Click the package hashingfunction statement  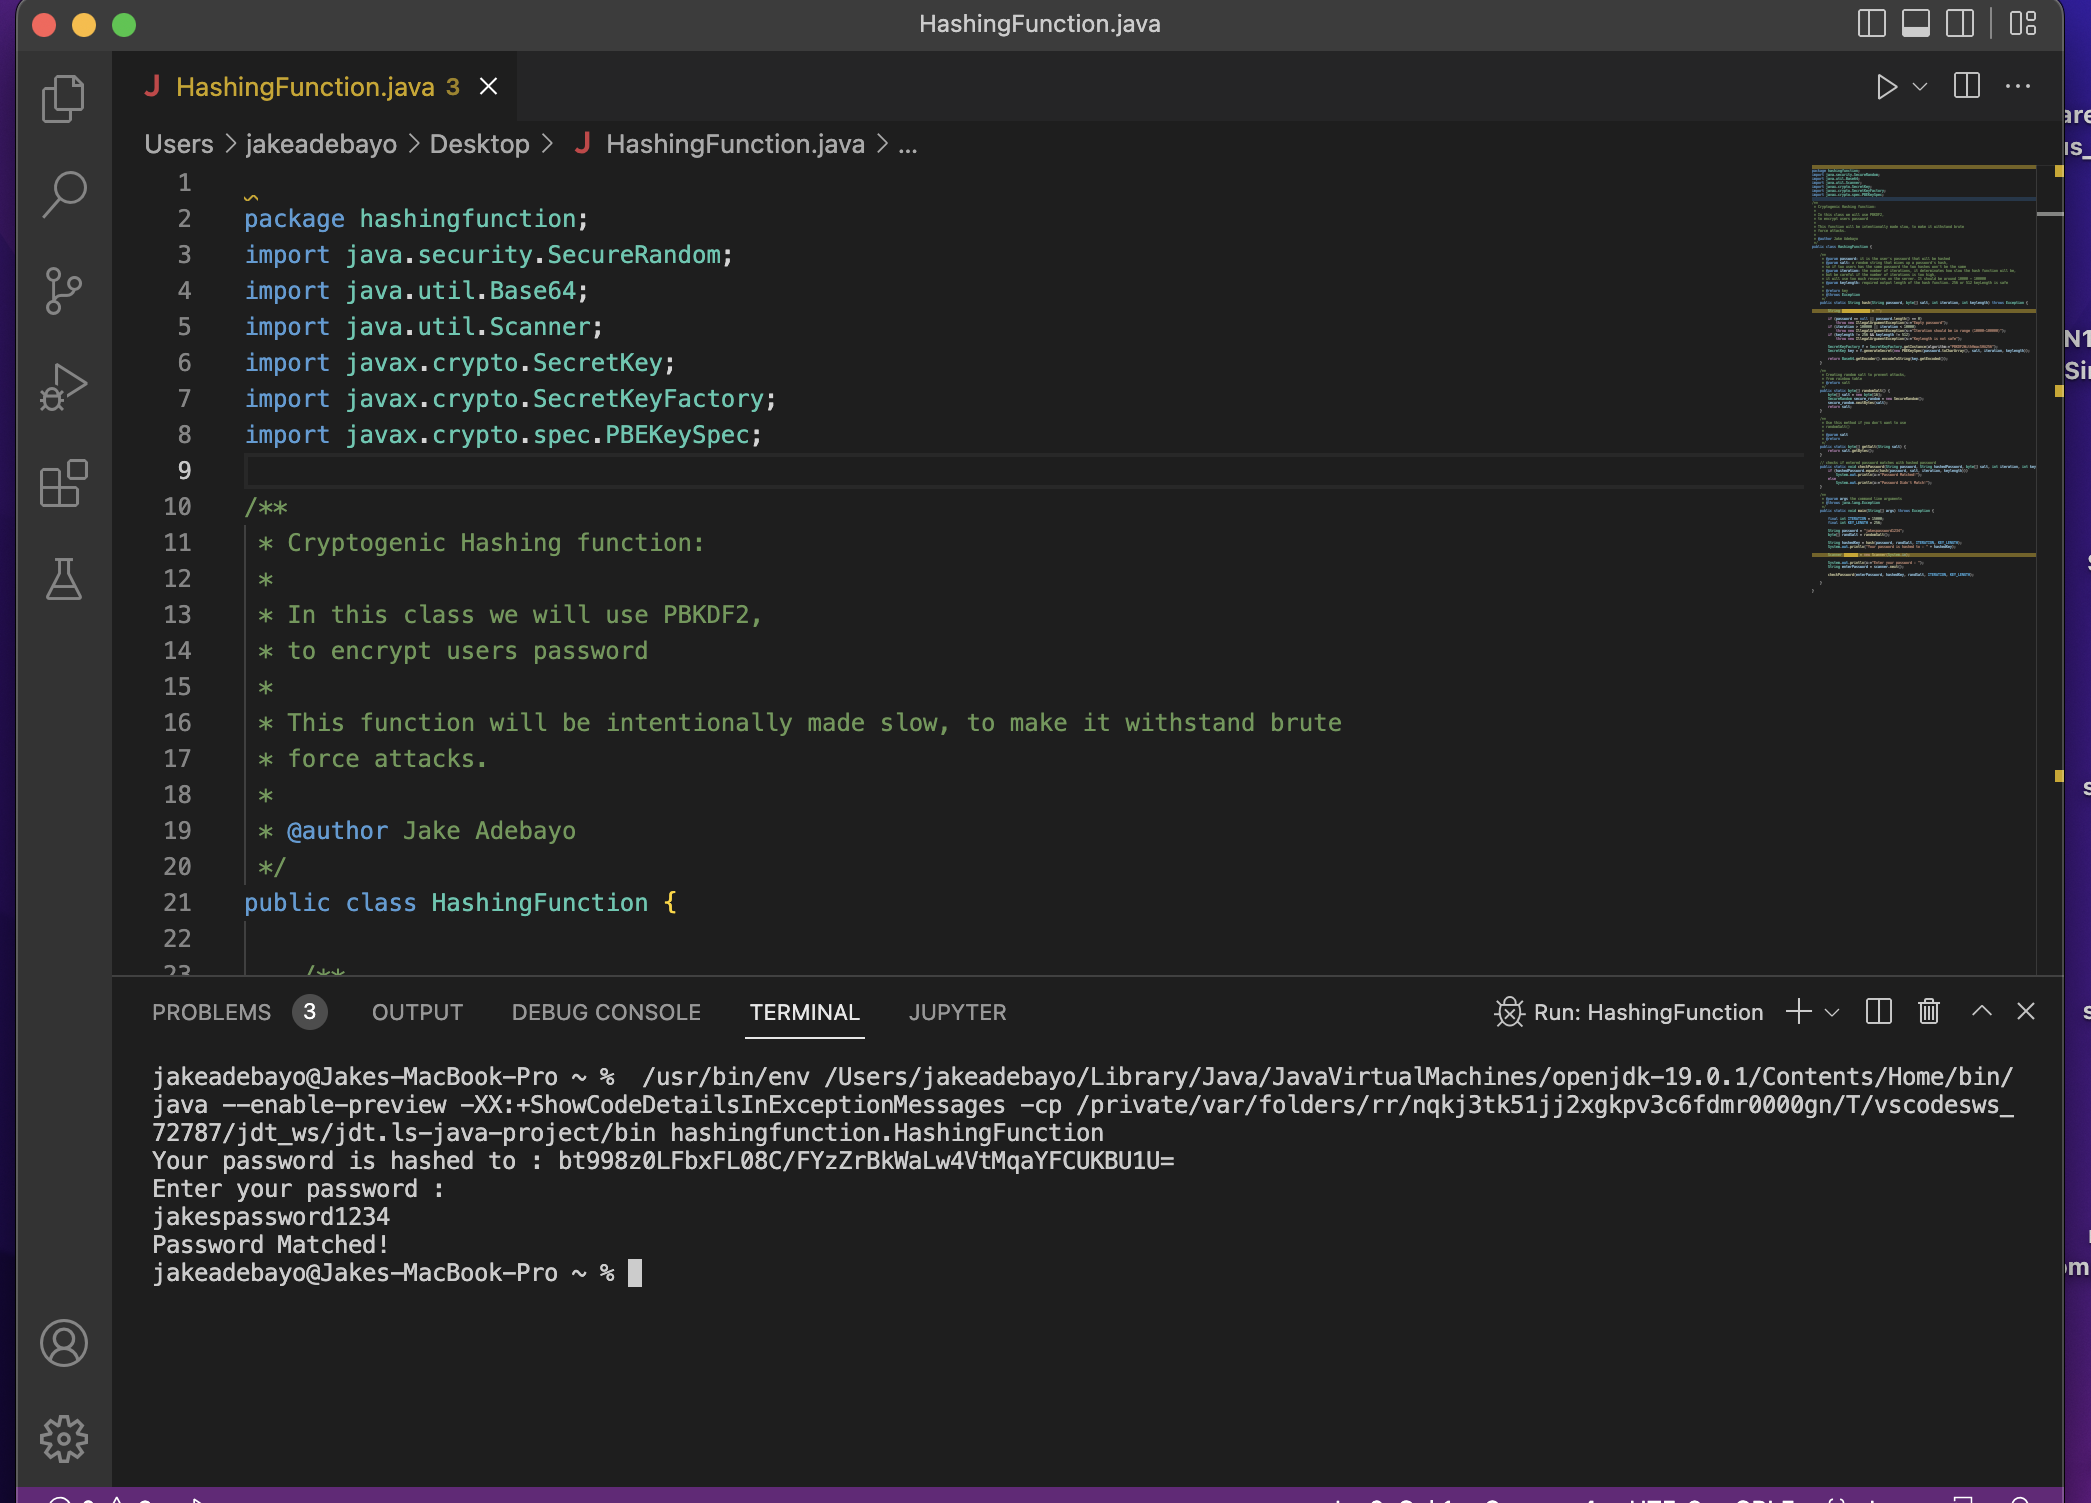[416, 218]
